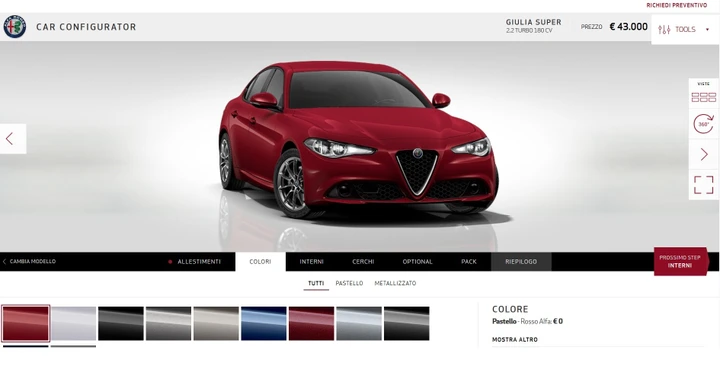720x369 pixels.
Task: Click the Car Configurator title
Action: (x=86, y=27)
